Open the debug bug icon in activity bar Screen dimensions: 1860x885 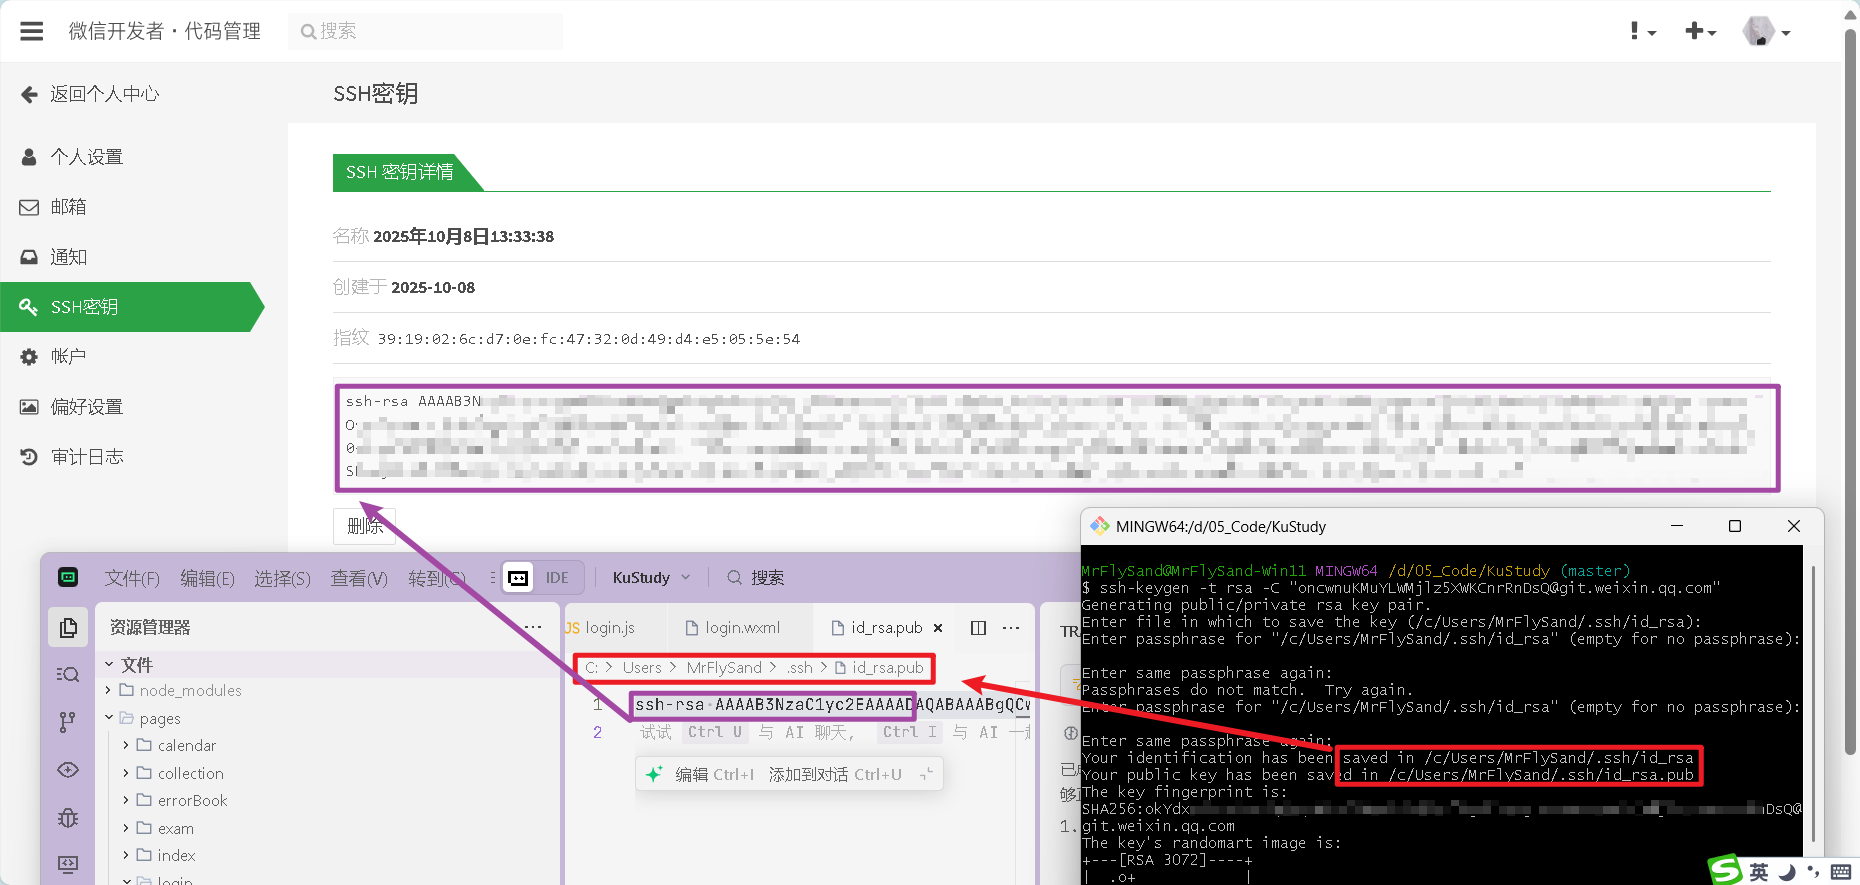tap(68, 817)
